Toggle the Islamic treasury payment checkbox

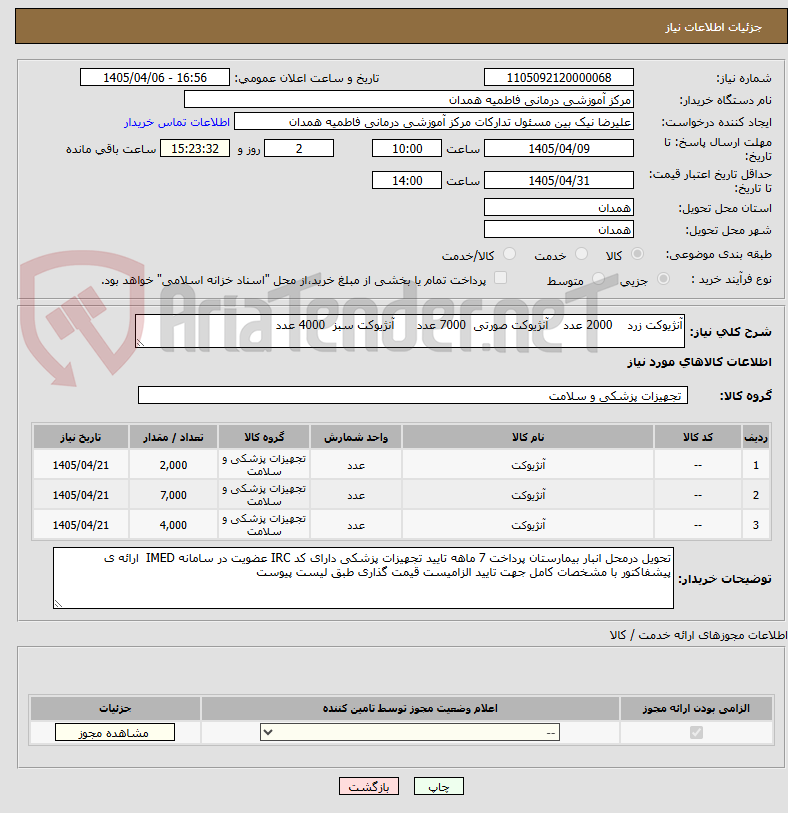coord(500,278)
